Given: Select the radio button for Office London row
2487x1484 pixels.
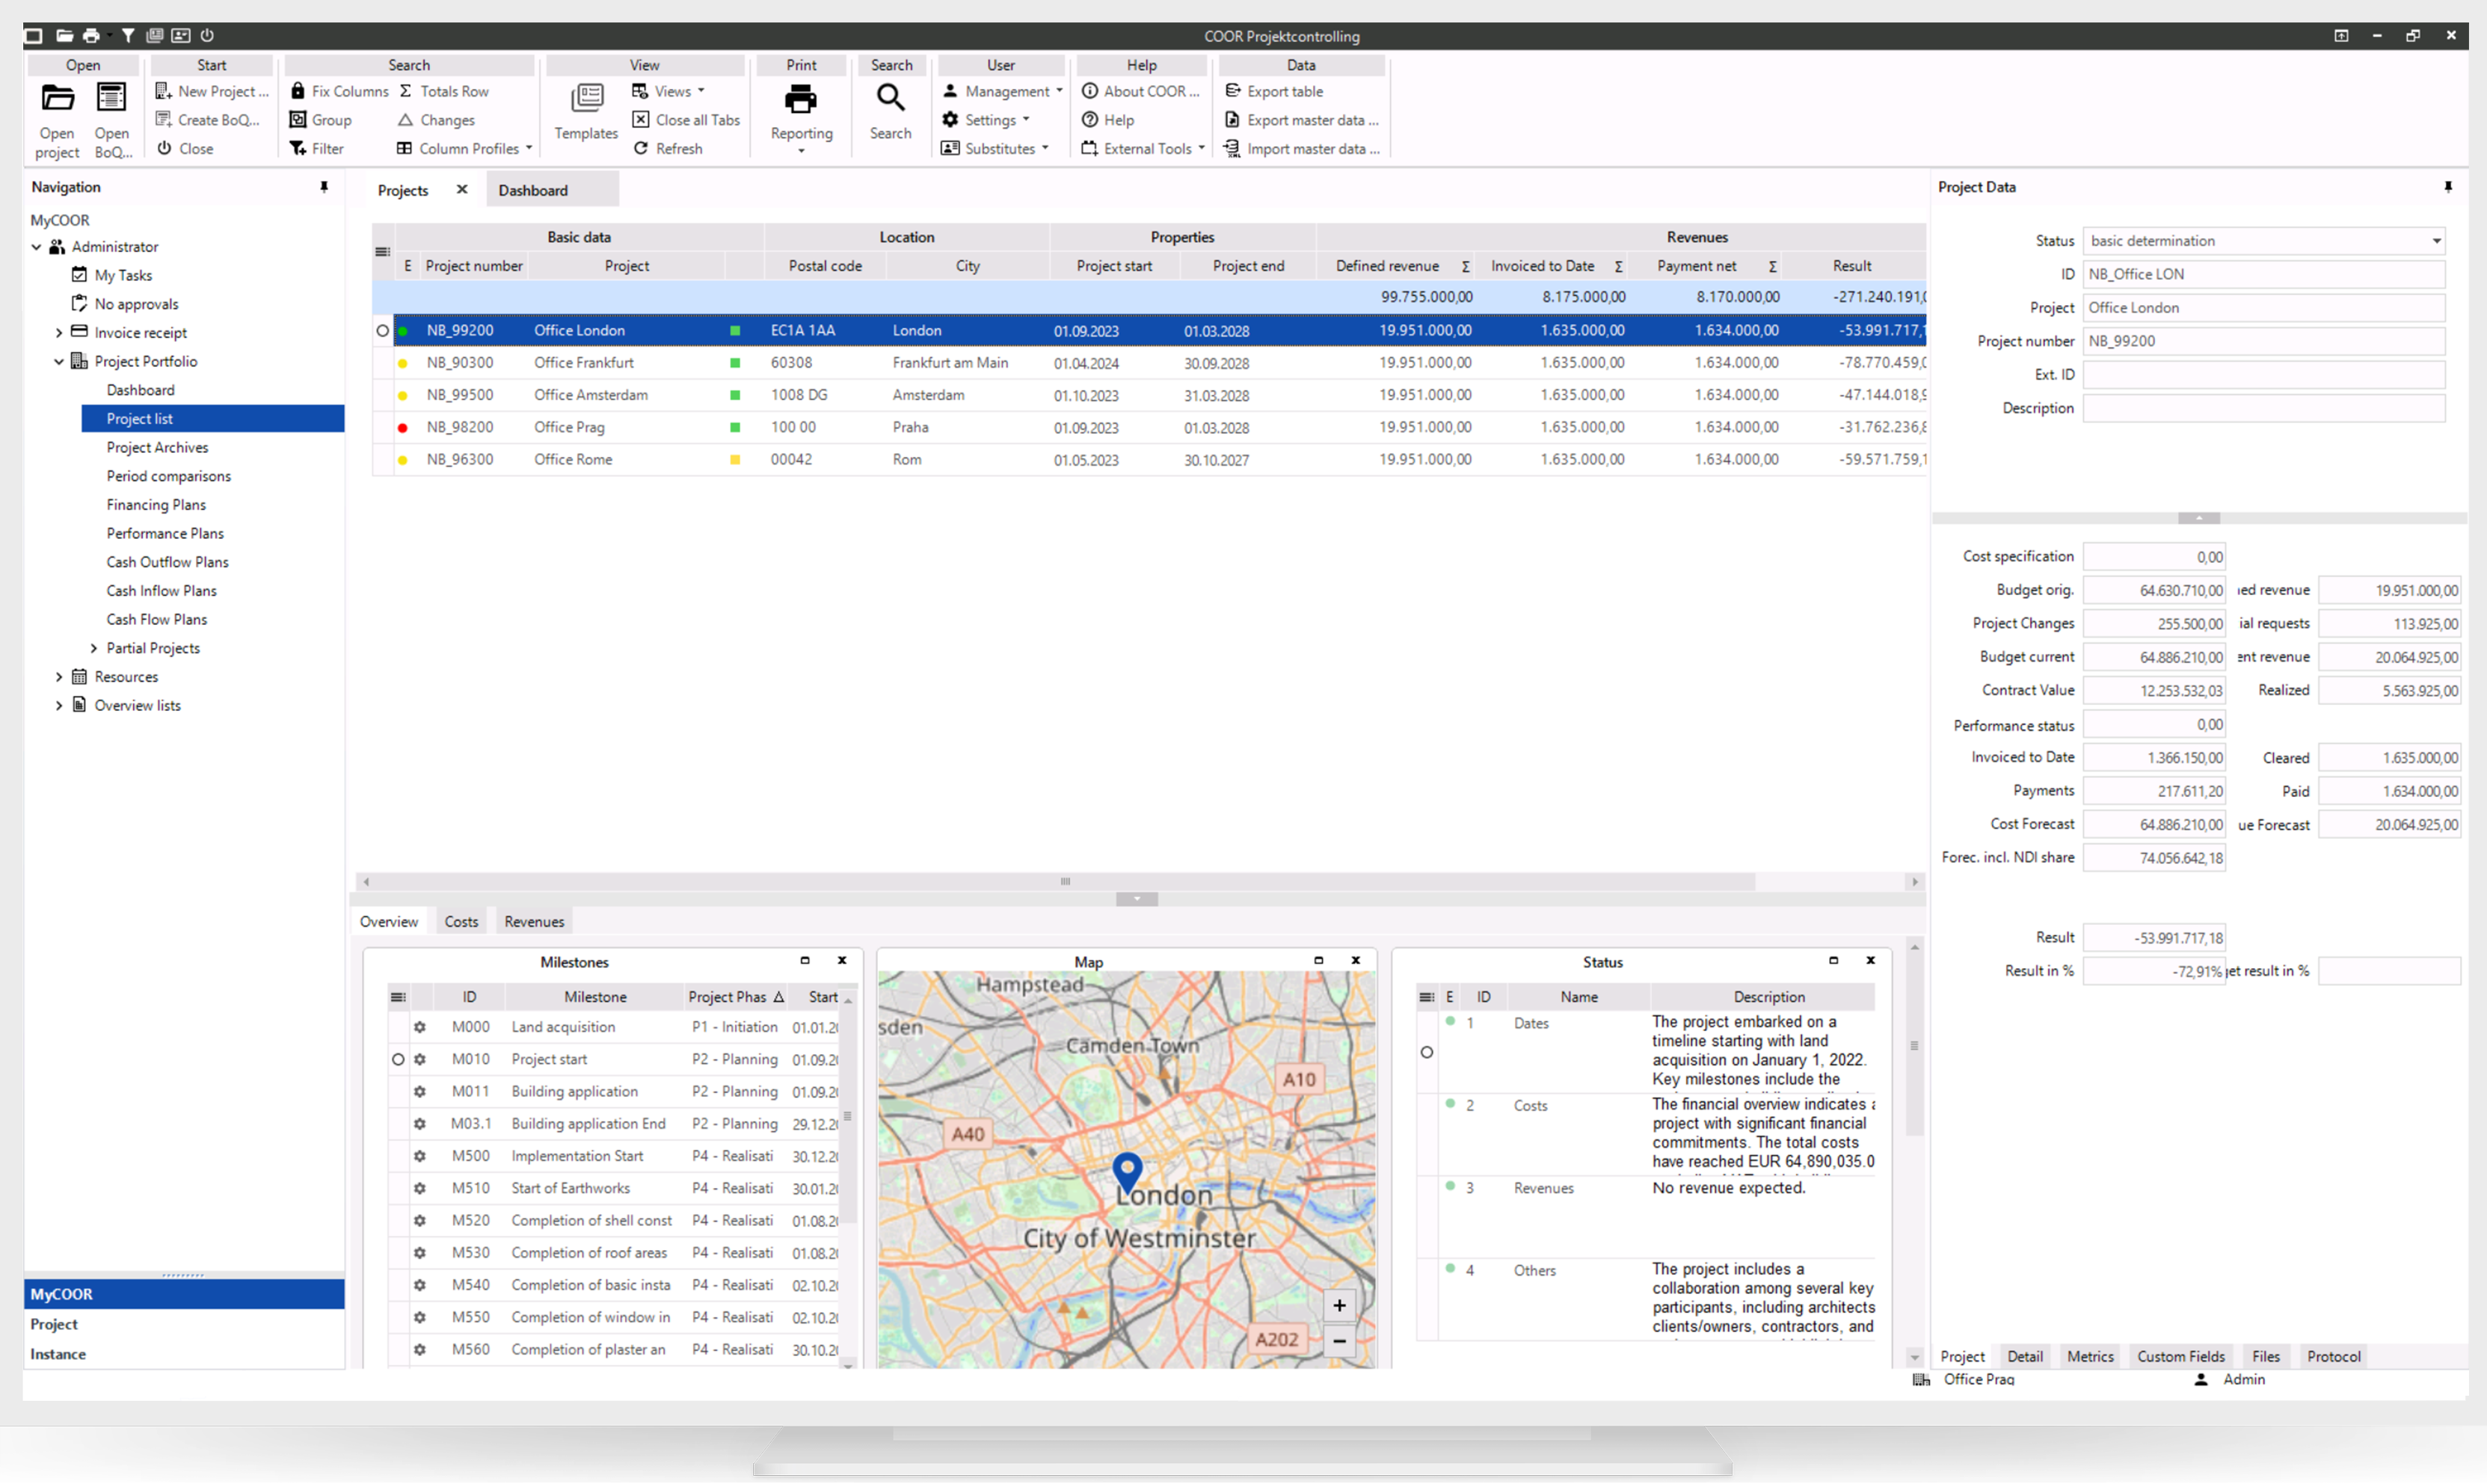Looking at the screenshot, I should (382, 330).
